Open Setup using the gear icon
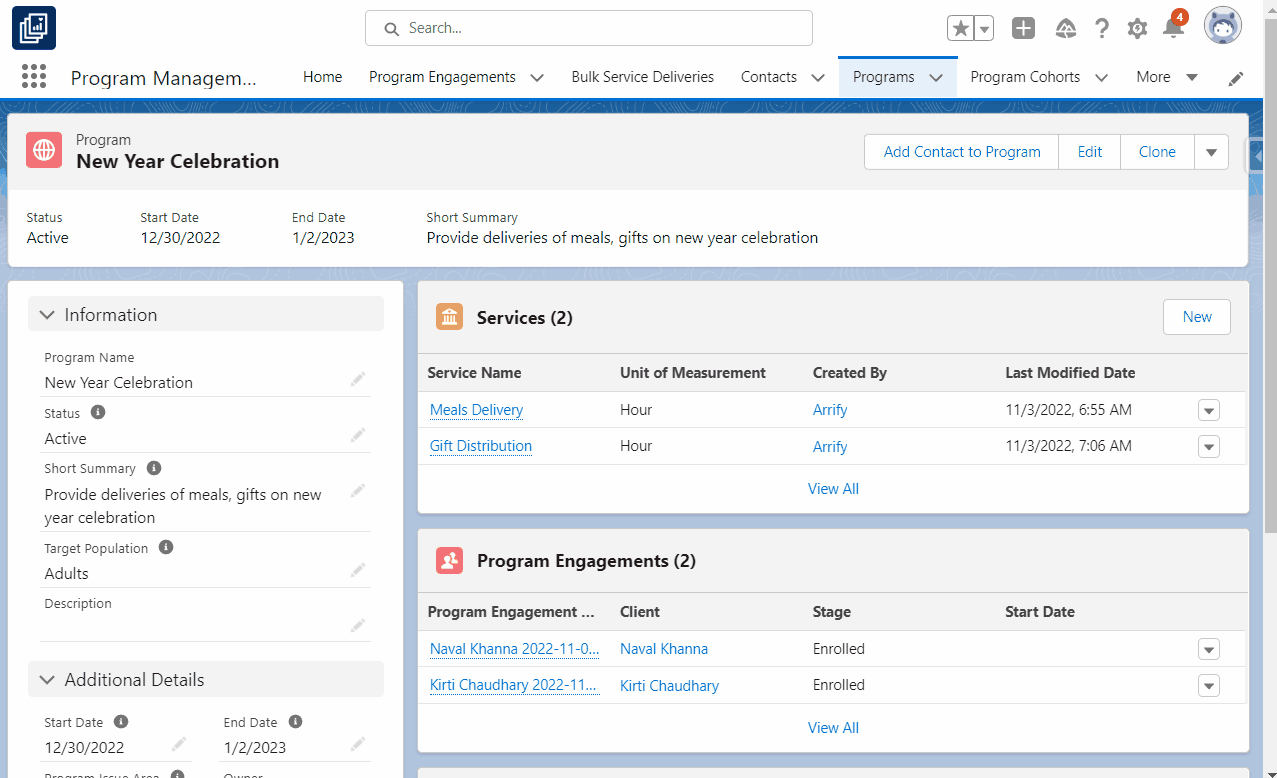The image size is (1277, 778). tap(1136, 28)
